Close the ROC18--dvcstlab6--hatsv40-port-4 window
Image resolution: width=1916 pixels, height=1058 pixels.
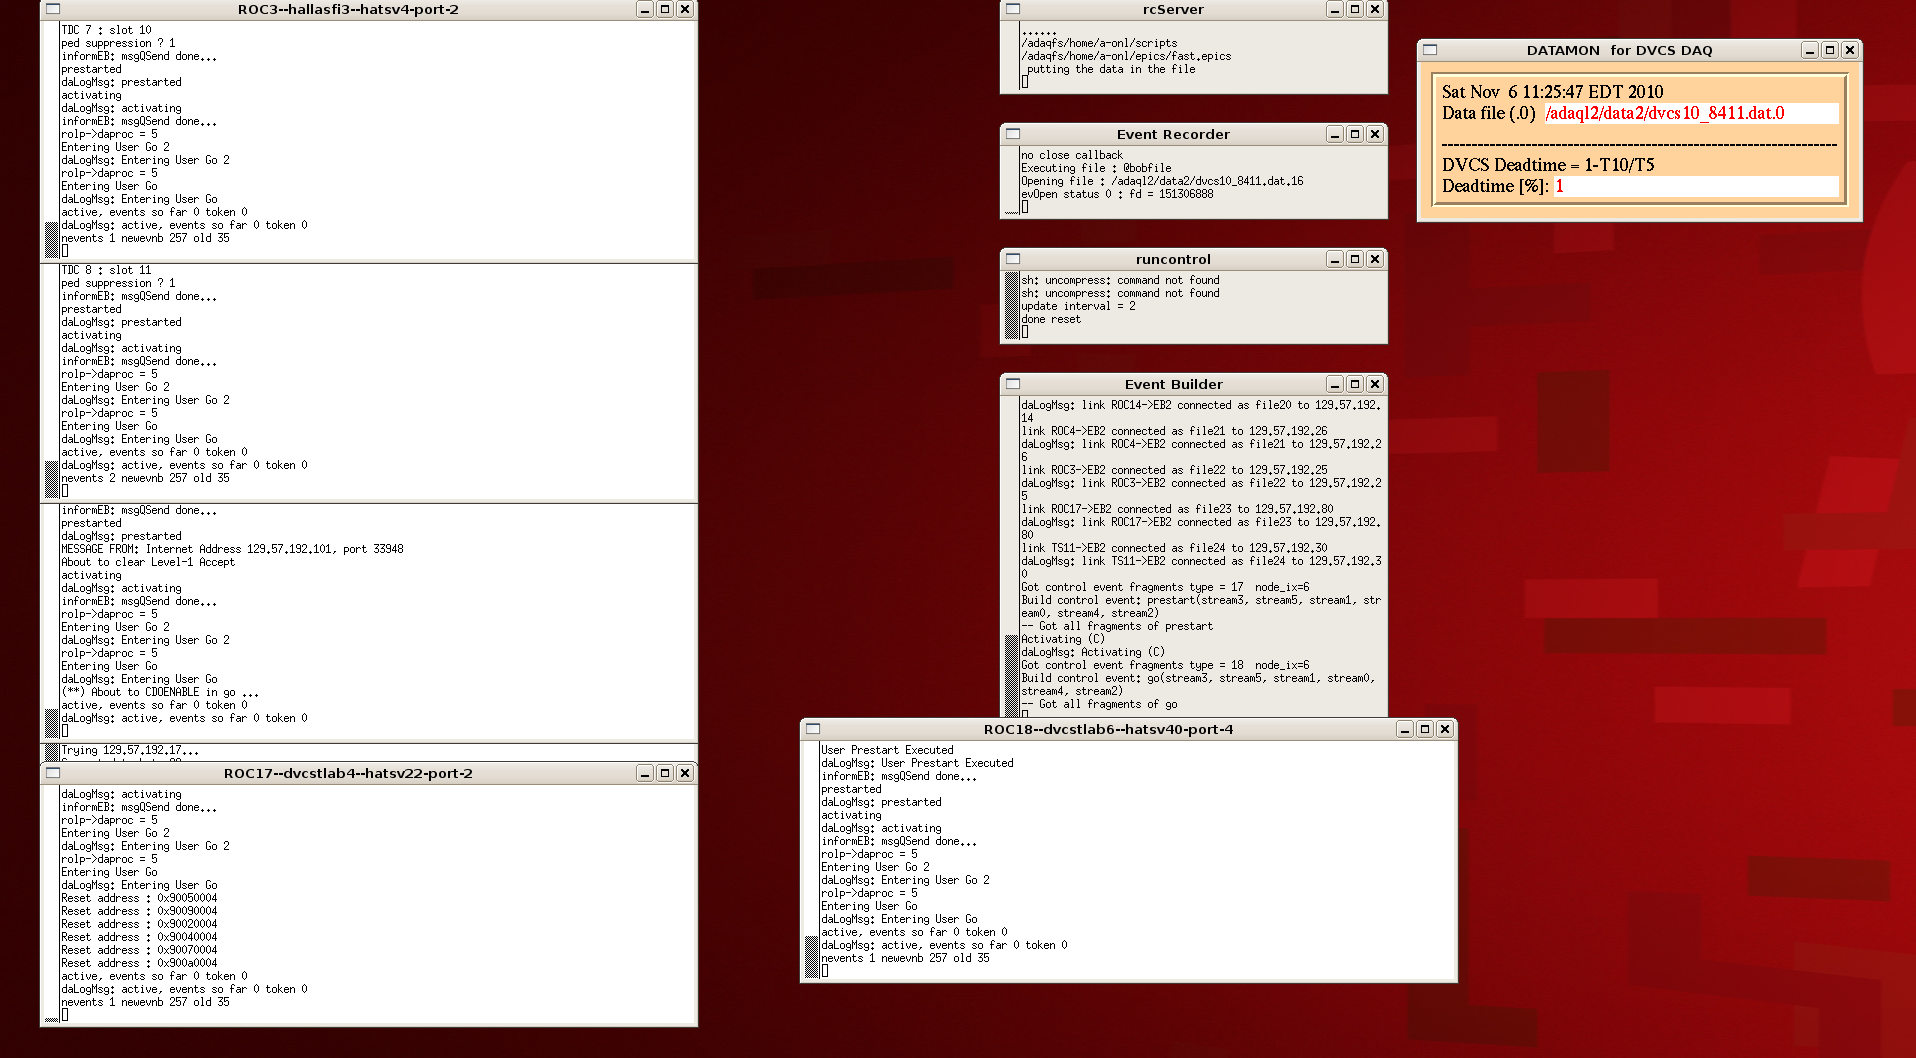click(x=1445, y=729)
